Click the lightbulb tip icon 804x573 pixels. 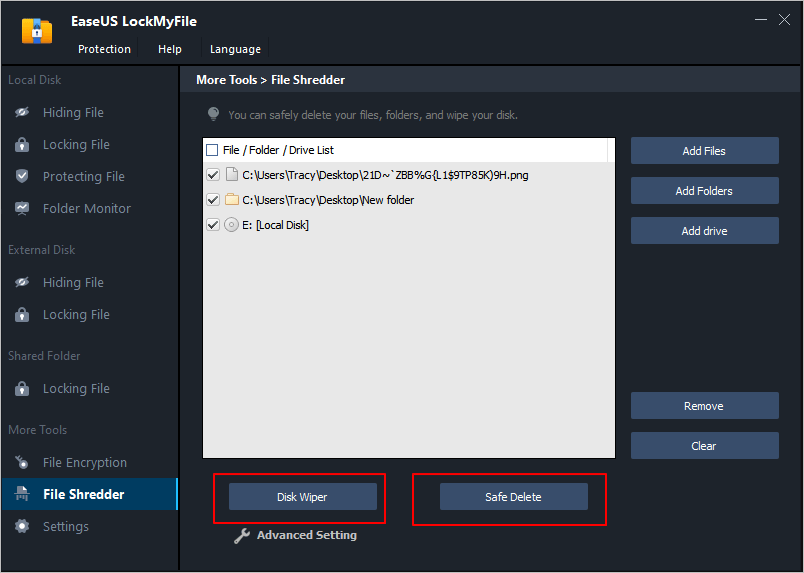(x=213, y=115)
